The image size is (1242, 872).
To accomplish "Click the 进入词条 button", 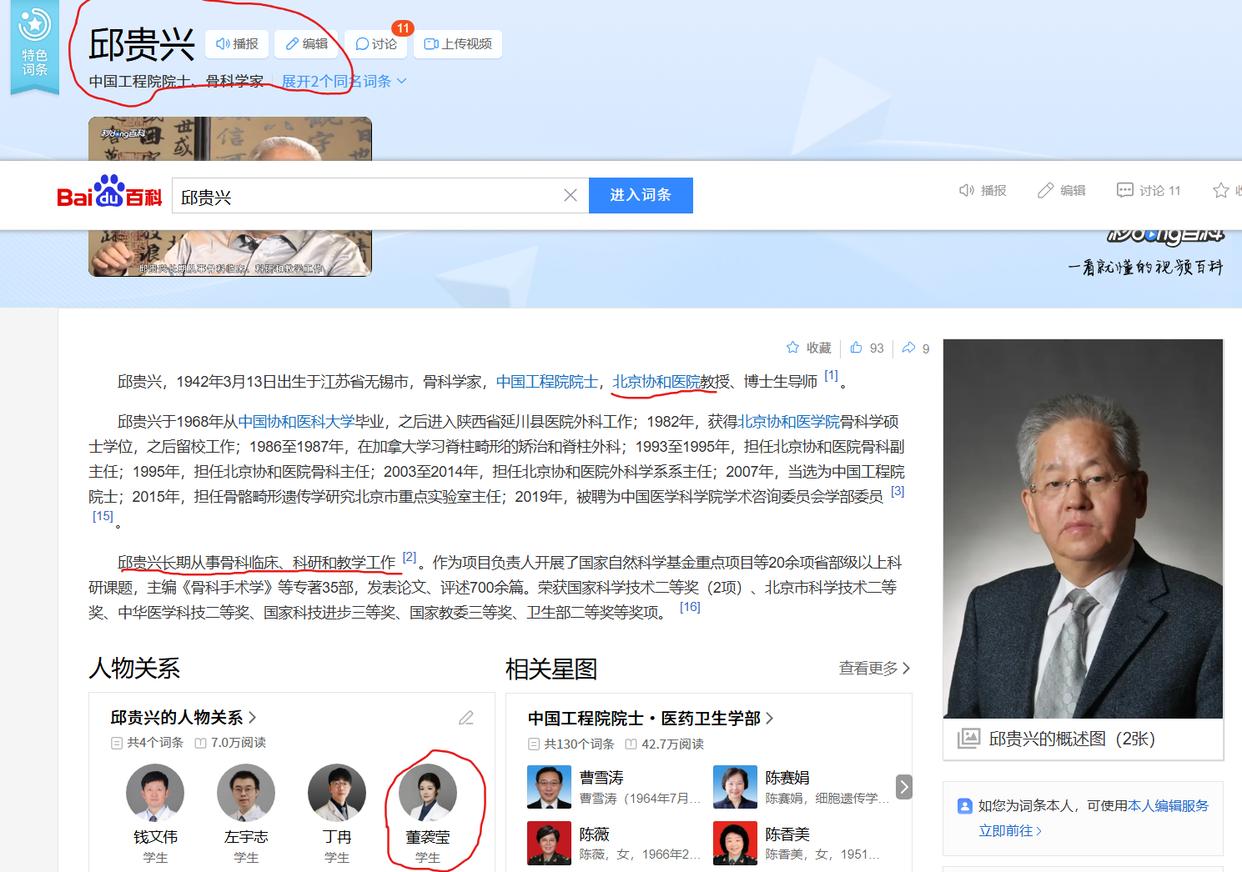I will pos(641,196).
